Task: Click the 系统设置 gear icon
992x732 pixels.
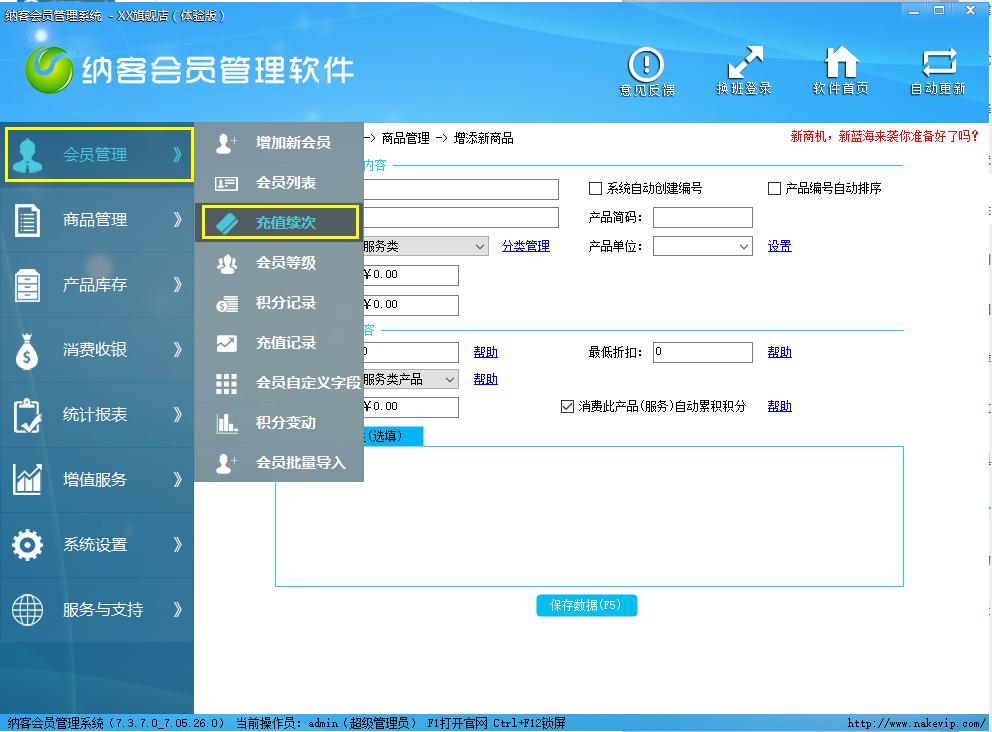Action: [27, 545]
